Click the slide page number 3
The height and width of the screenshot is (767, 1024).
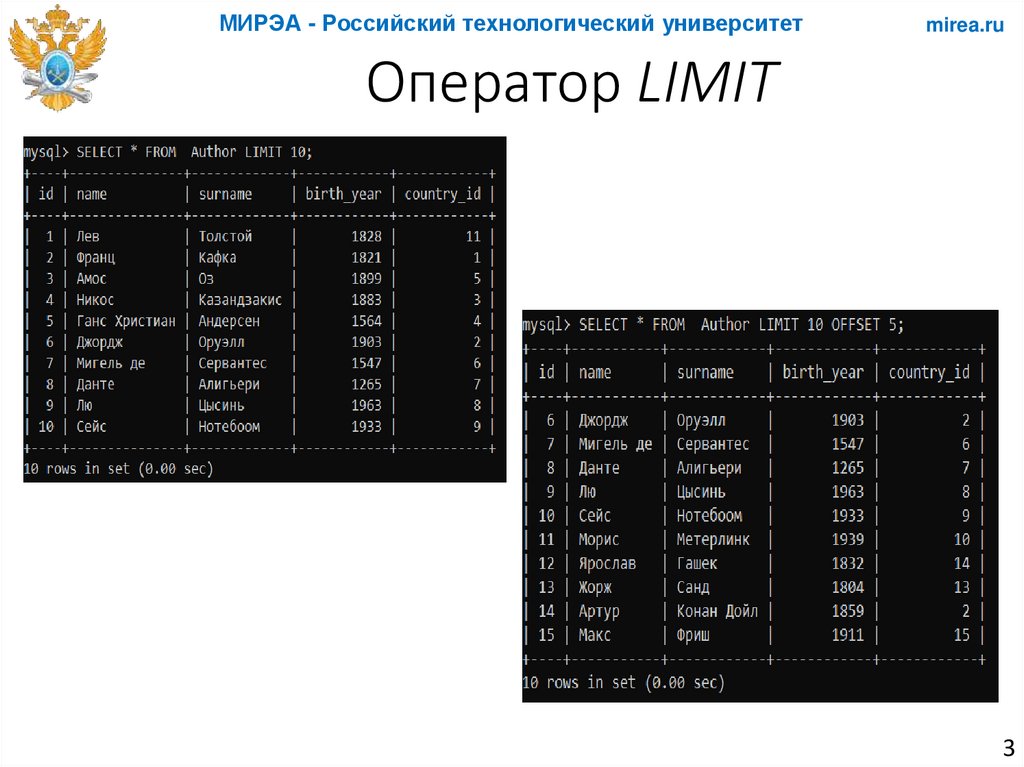pyautogui.click(x=1008, y=747)
